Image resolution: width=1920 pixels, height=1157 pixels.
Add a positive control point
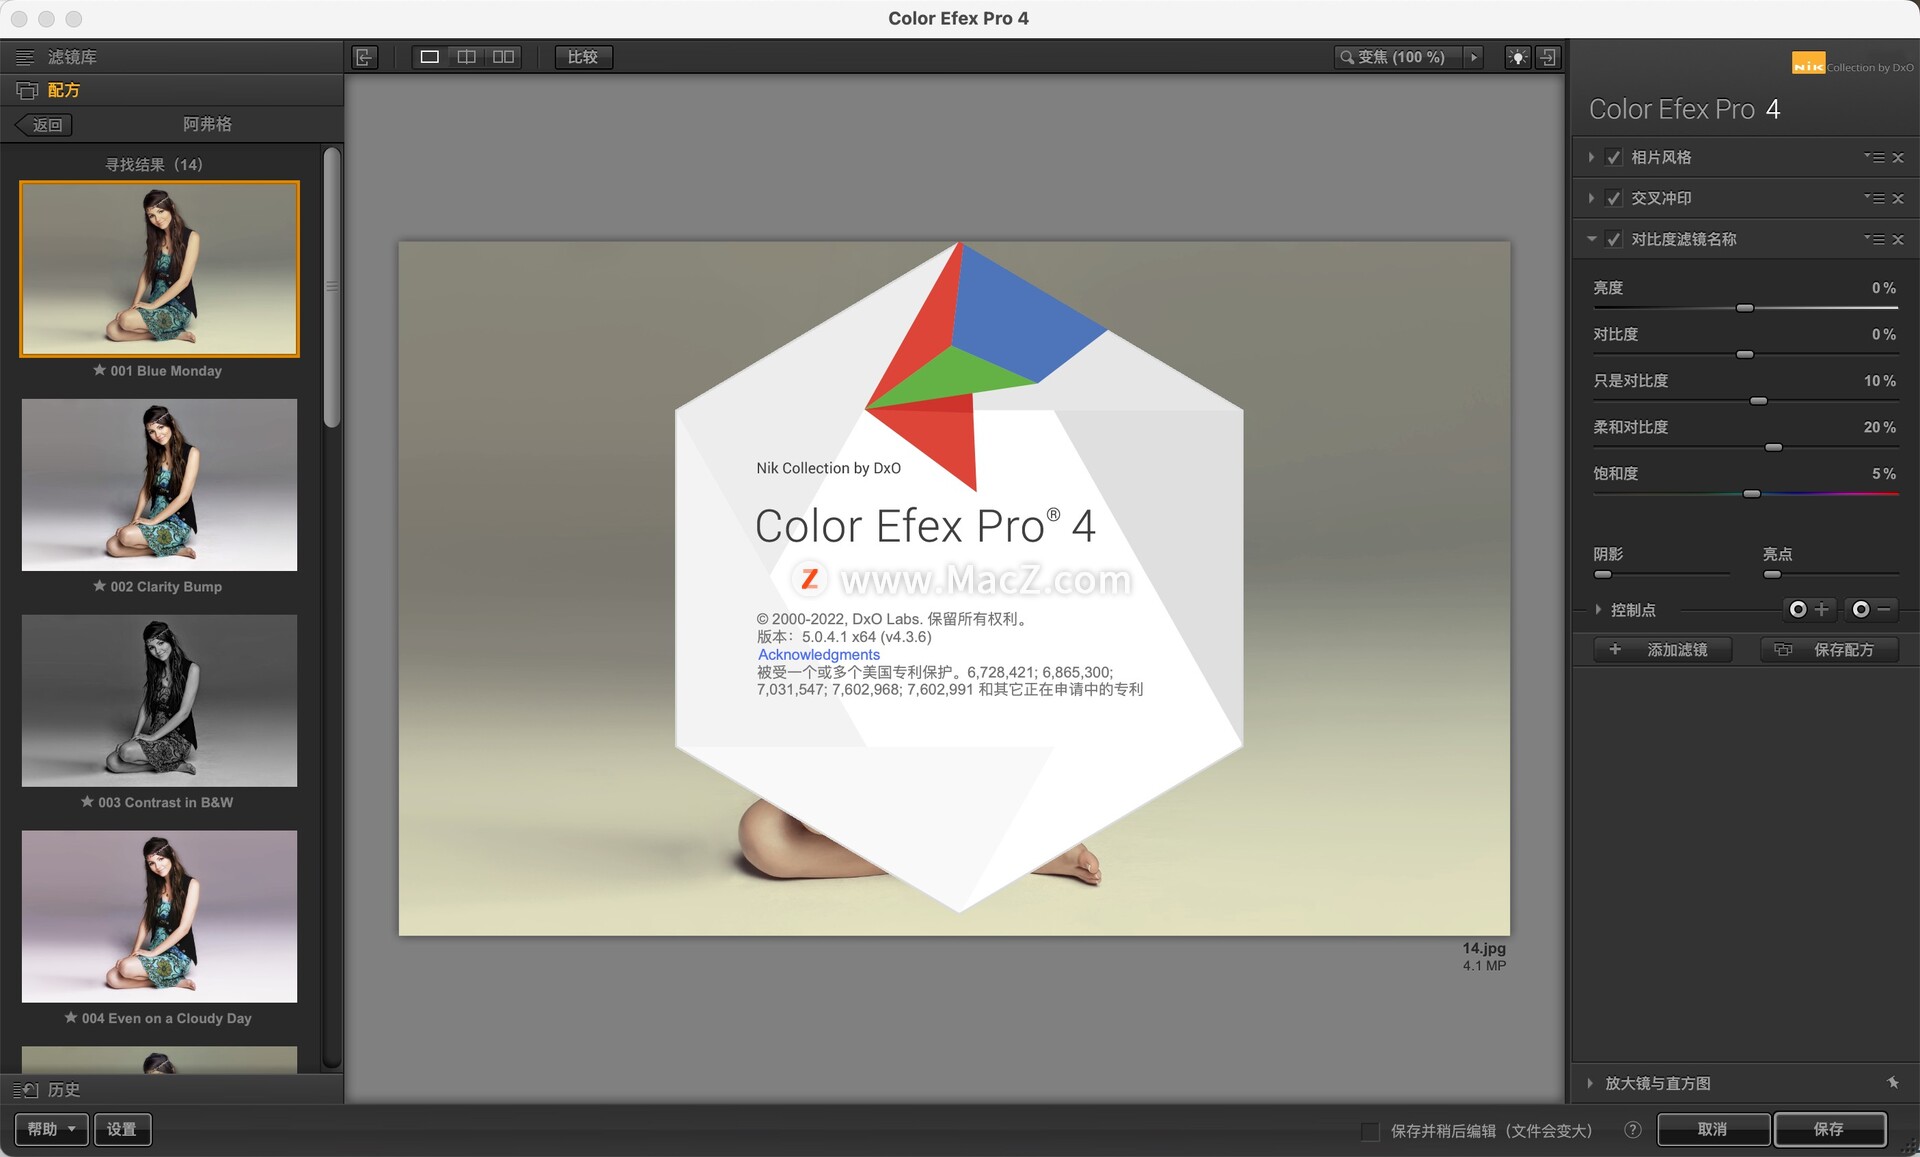(x=1808, y=609)
